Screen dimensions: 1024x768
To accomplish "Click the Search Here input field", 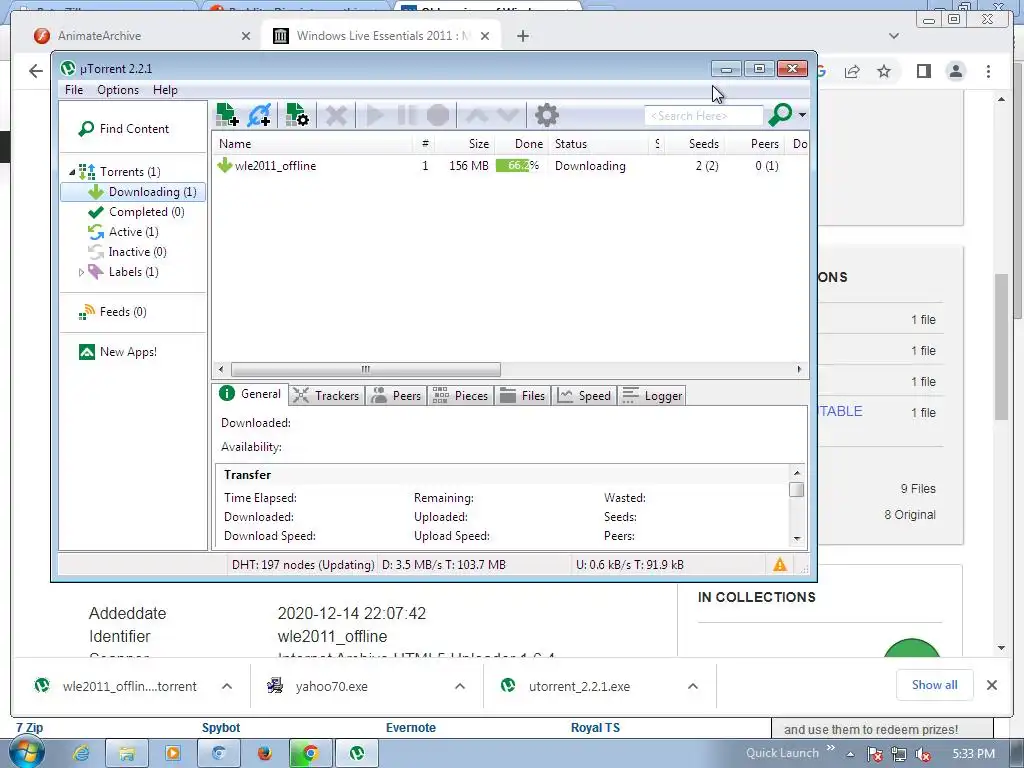I will pyautogui.click(x=703, y=116).
